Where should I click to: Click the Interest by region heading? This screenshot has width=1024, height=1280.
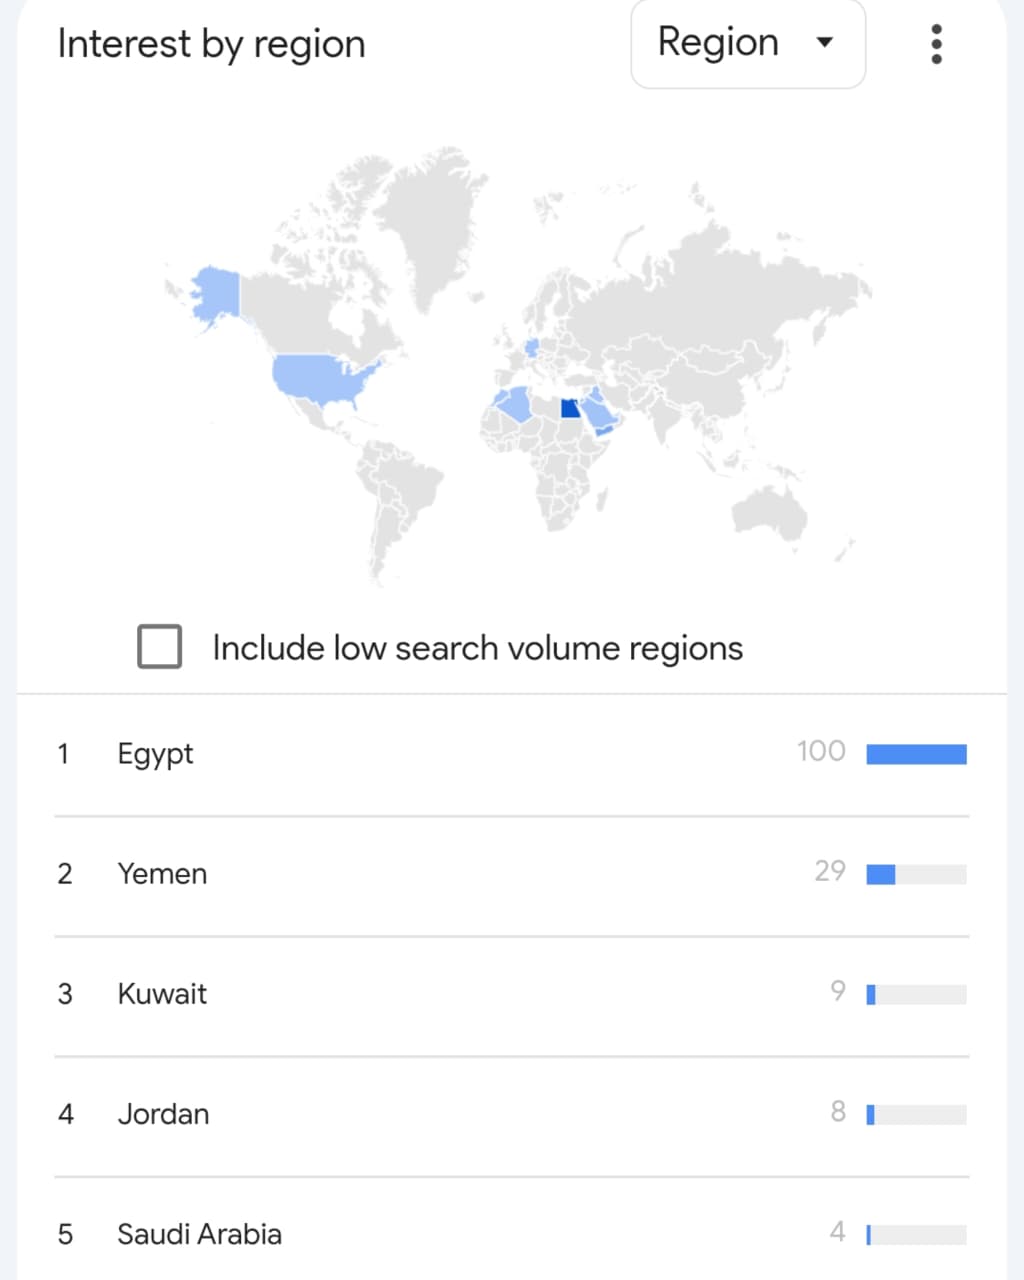click(211, 44)
